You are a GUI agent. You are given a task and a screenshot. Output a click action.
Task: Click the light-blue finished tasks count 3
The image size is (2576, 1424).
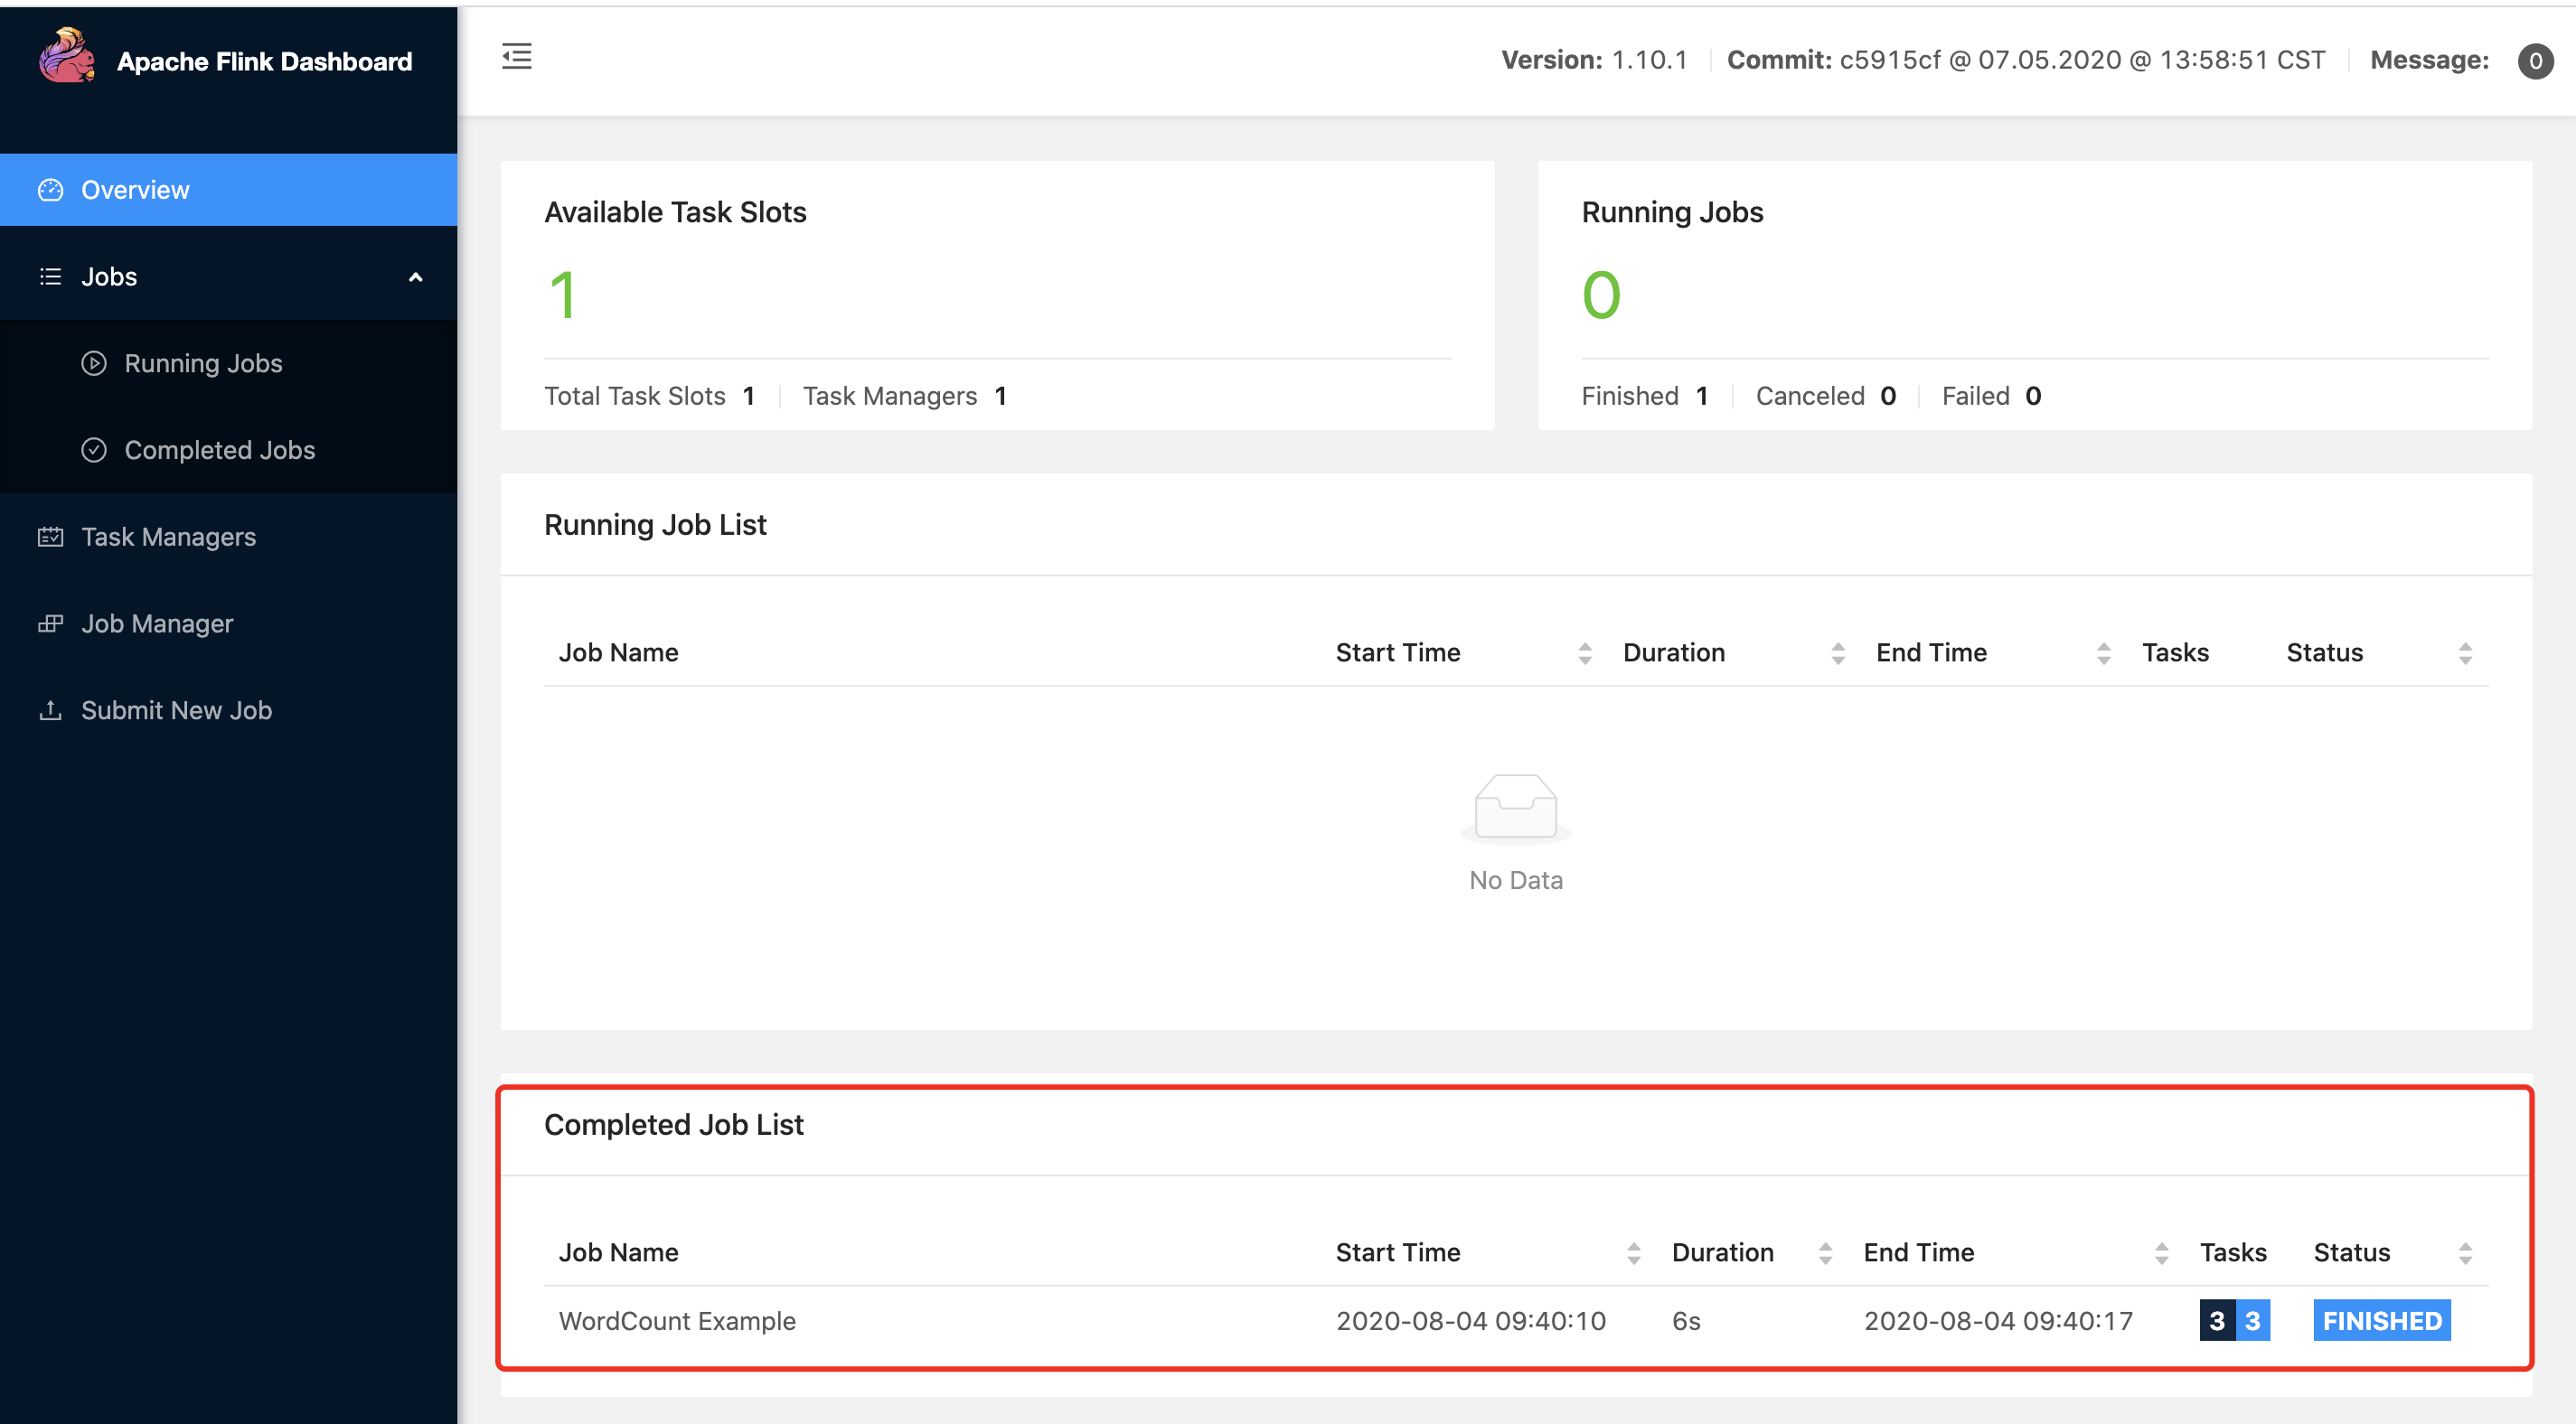click(2253, 1321)
